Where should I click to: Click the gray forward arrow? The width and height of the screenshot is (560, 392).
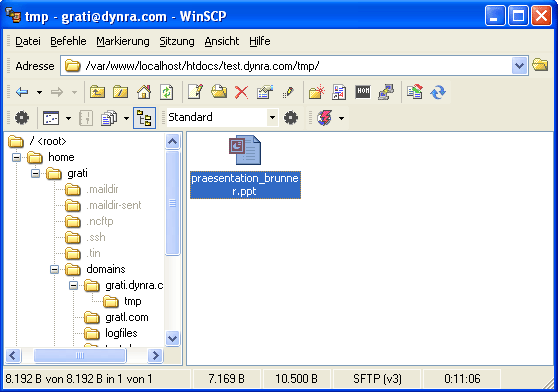[56, 92]
